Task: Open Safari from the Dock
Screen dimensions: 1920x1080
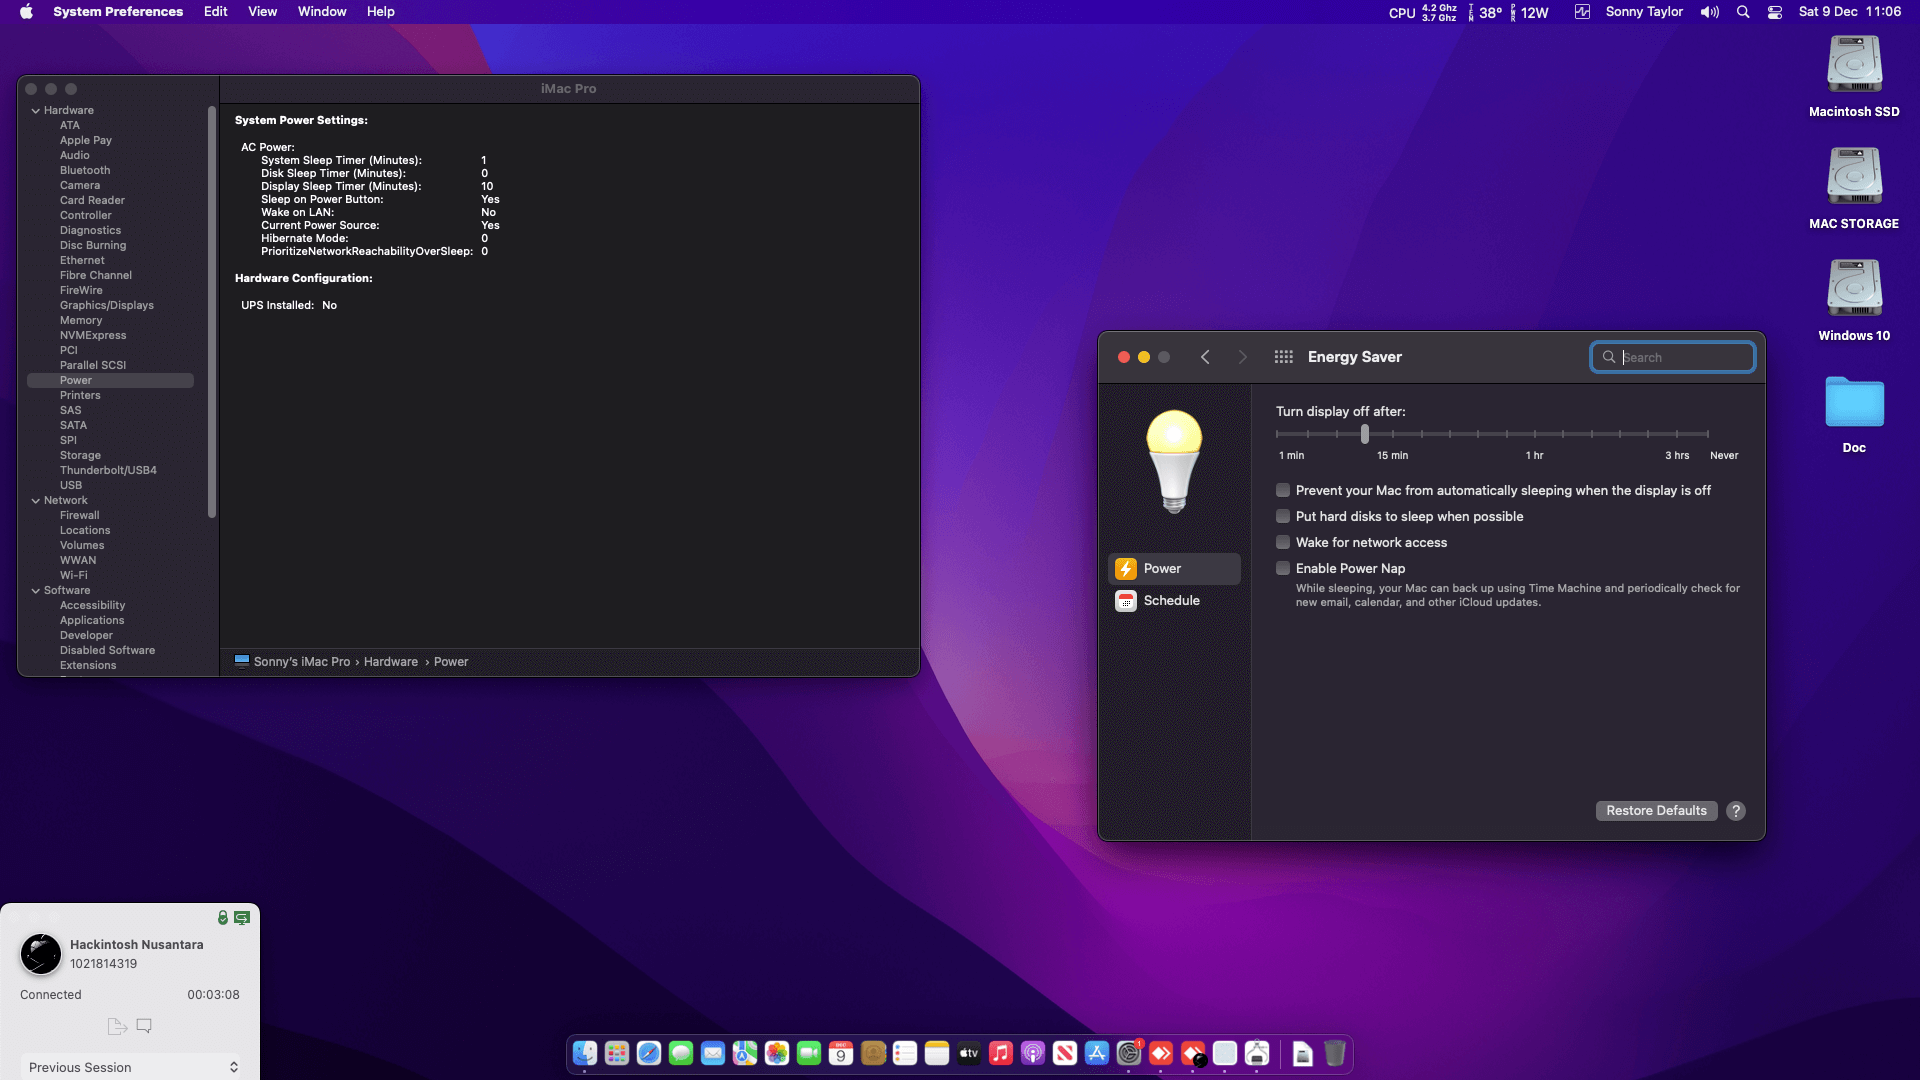Action: (649, 1053)
